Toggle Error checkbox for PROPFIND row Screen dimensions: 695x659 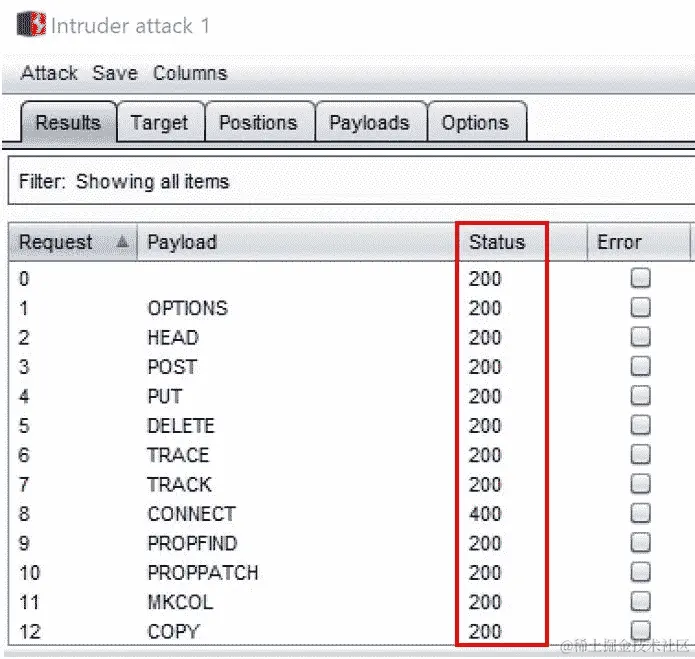pos(640,542)
